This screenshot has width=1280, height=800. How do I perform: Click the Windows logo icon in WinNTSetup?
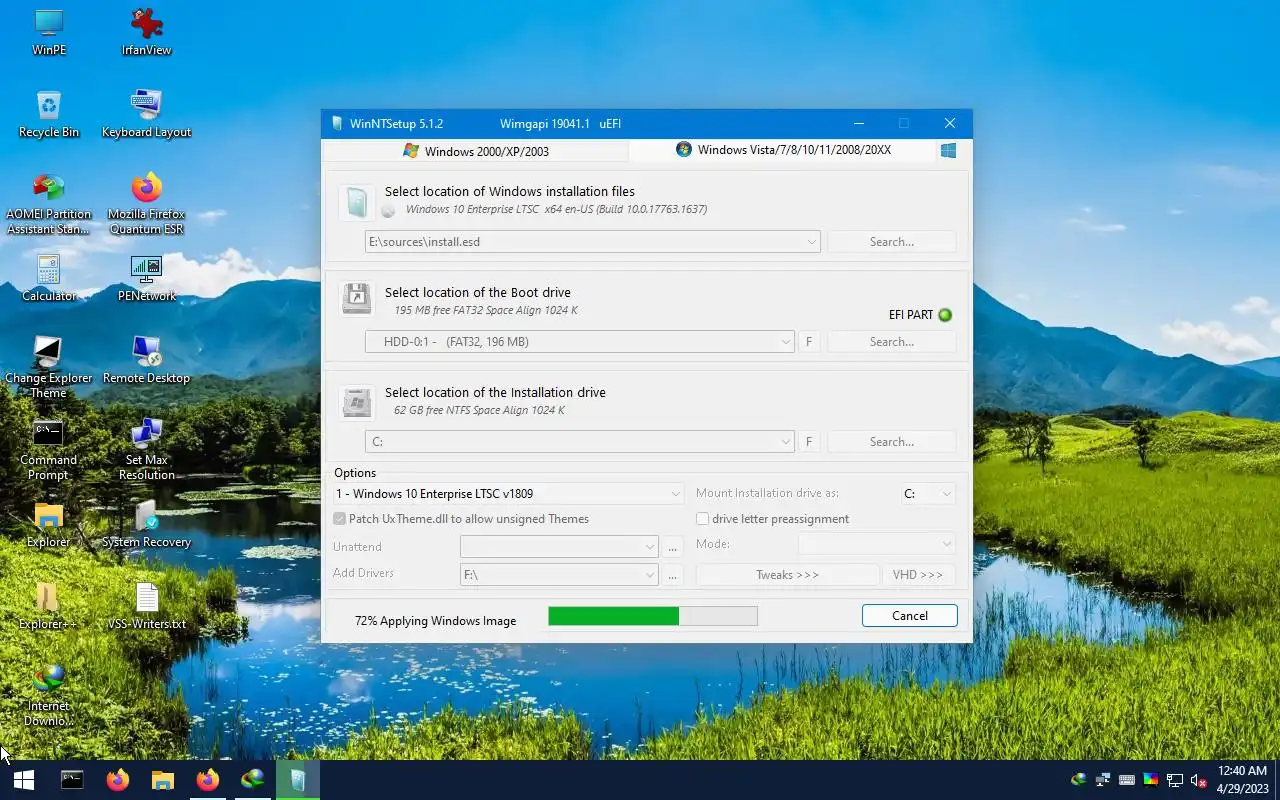tap(948, 150)
